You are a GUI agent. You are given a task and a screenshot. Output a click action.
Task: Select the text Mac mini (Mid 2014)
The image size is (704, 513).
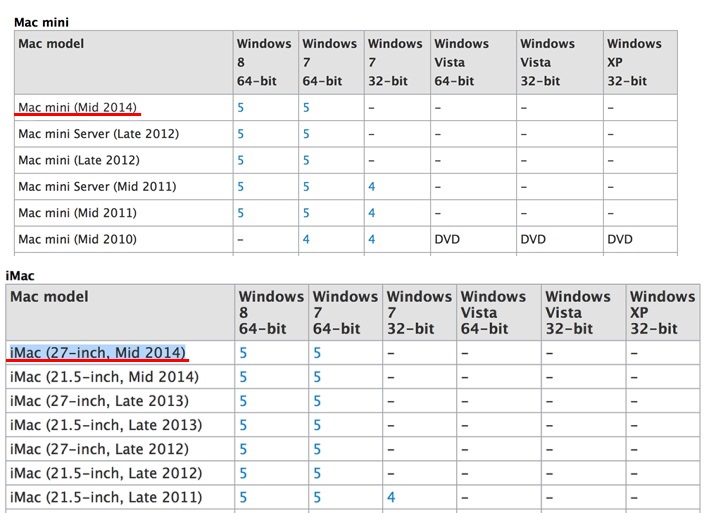coord(77,108)
